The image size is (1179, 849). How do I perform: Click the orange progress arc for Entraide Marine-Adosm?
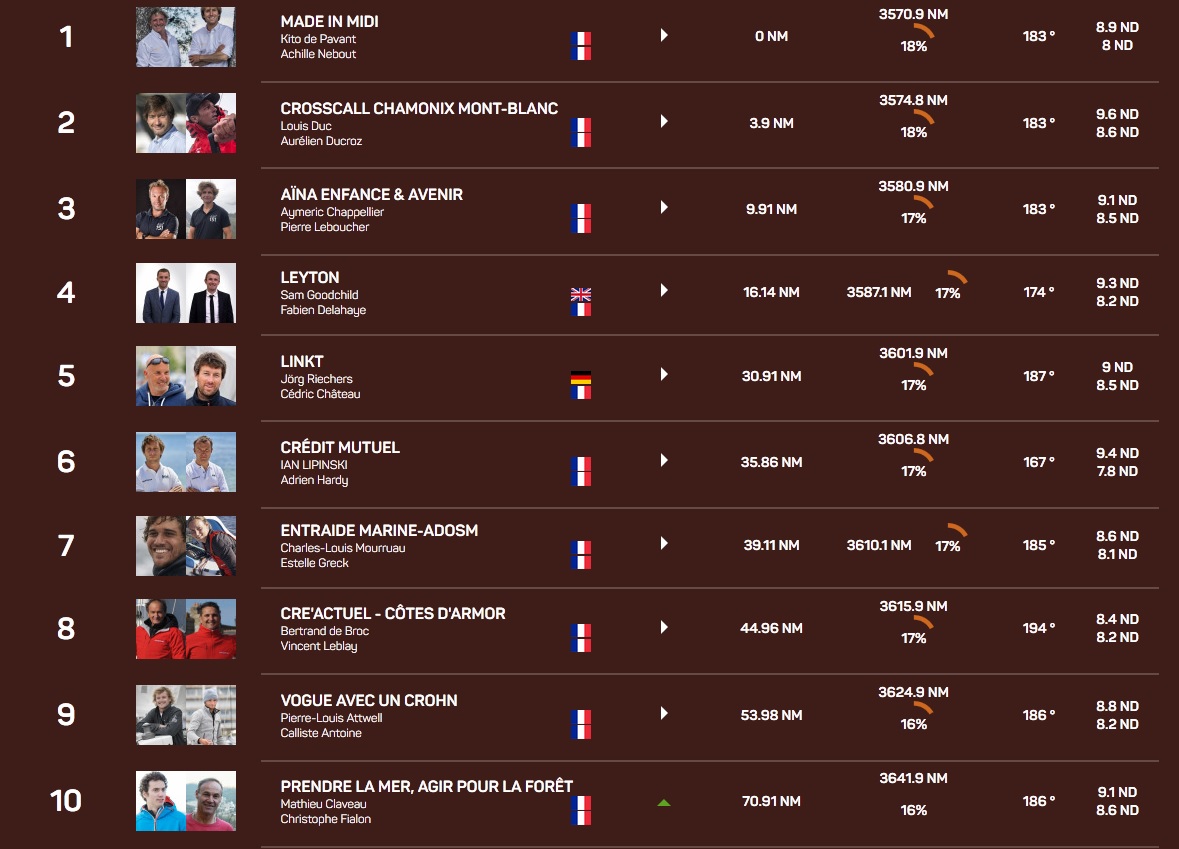957,530
